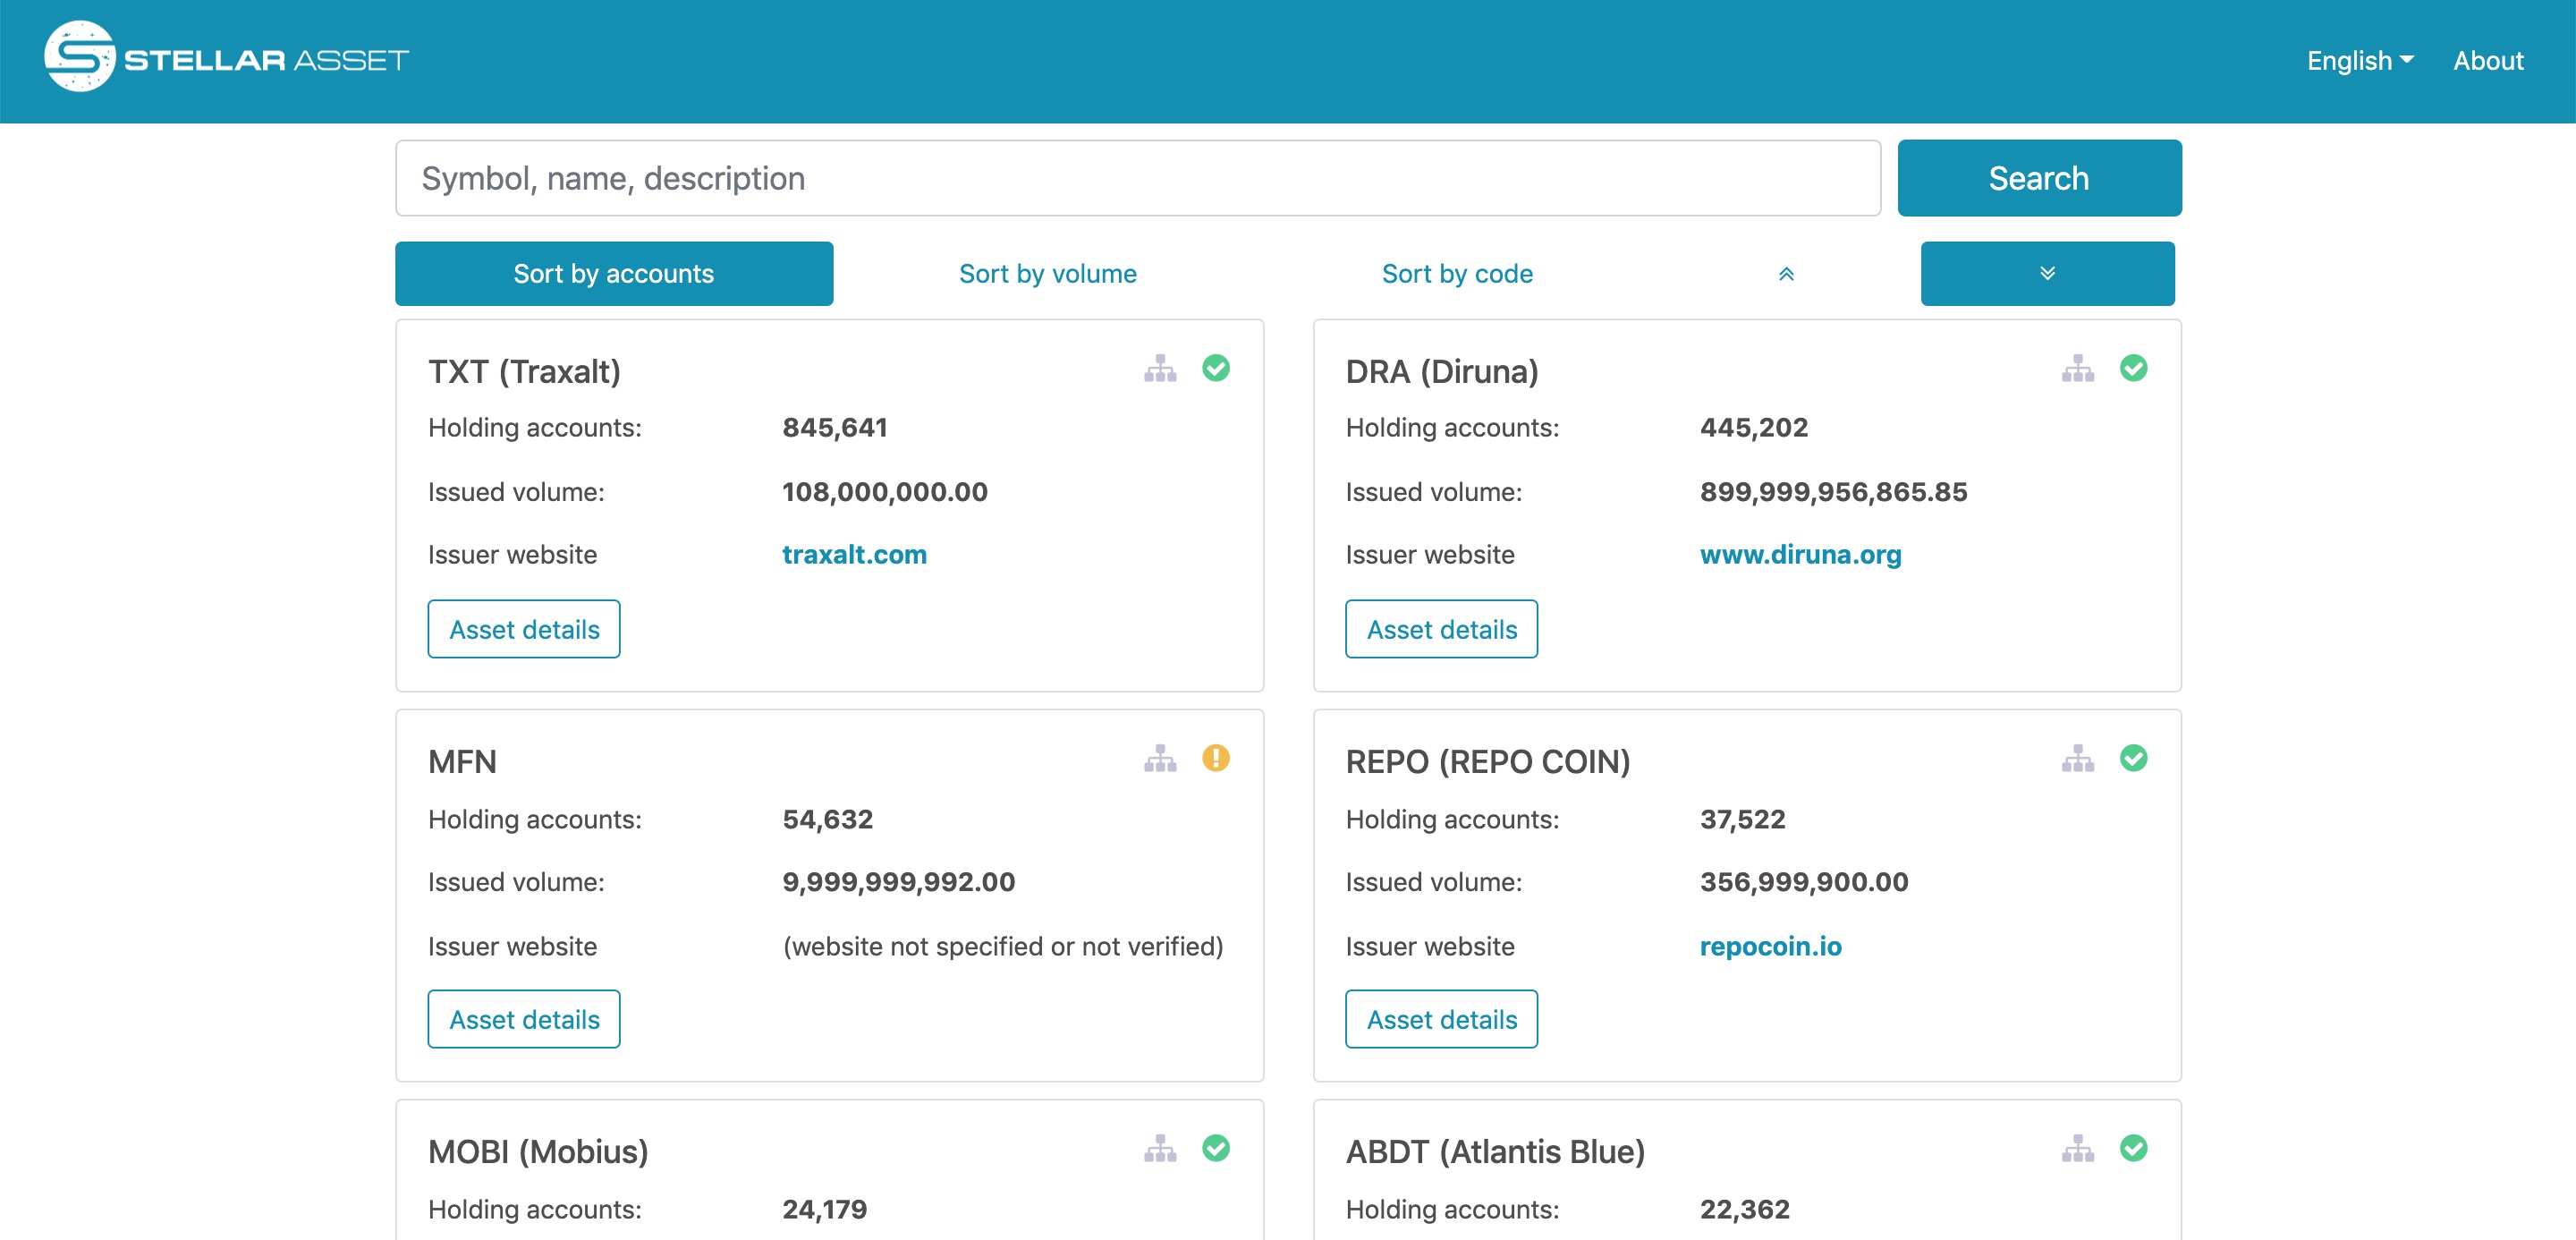
Task: Click the About menu item
Action: point(2489,61)
